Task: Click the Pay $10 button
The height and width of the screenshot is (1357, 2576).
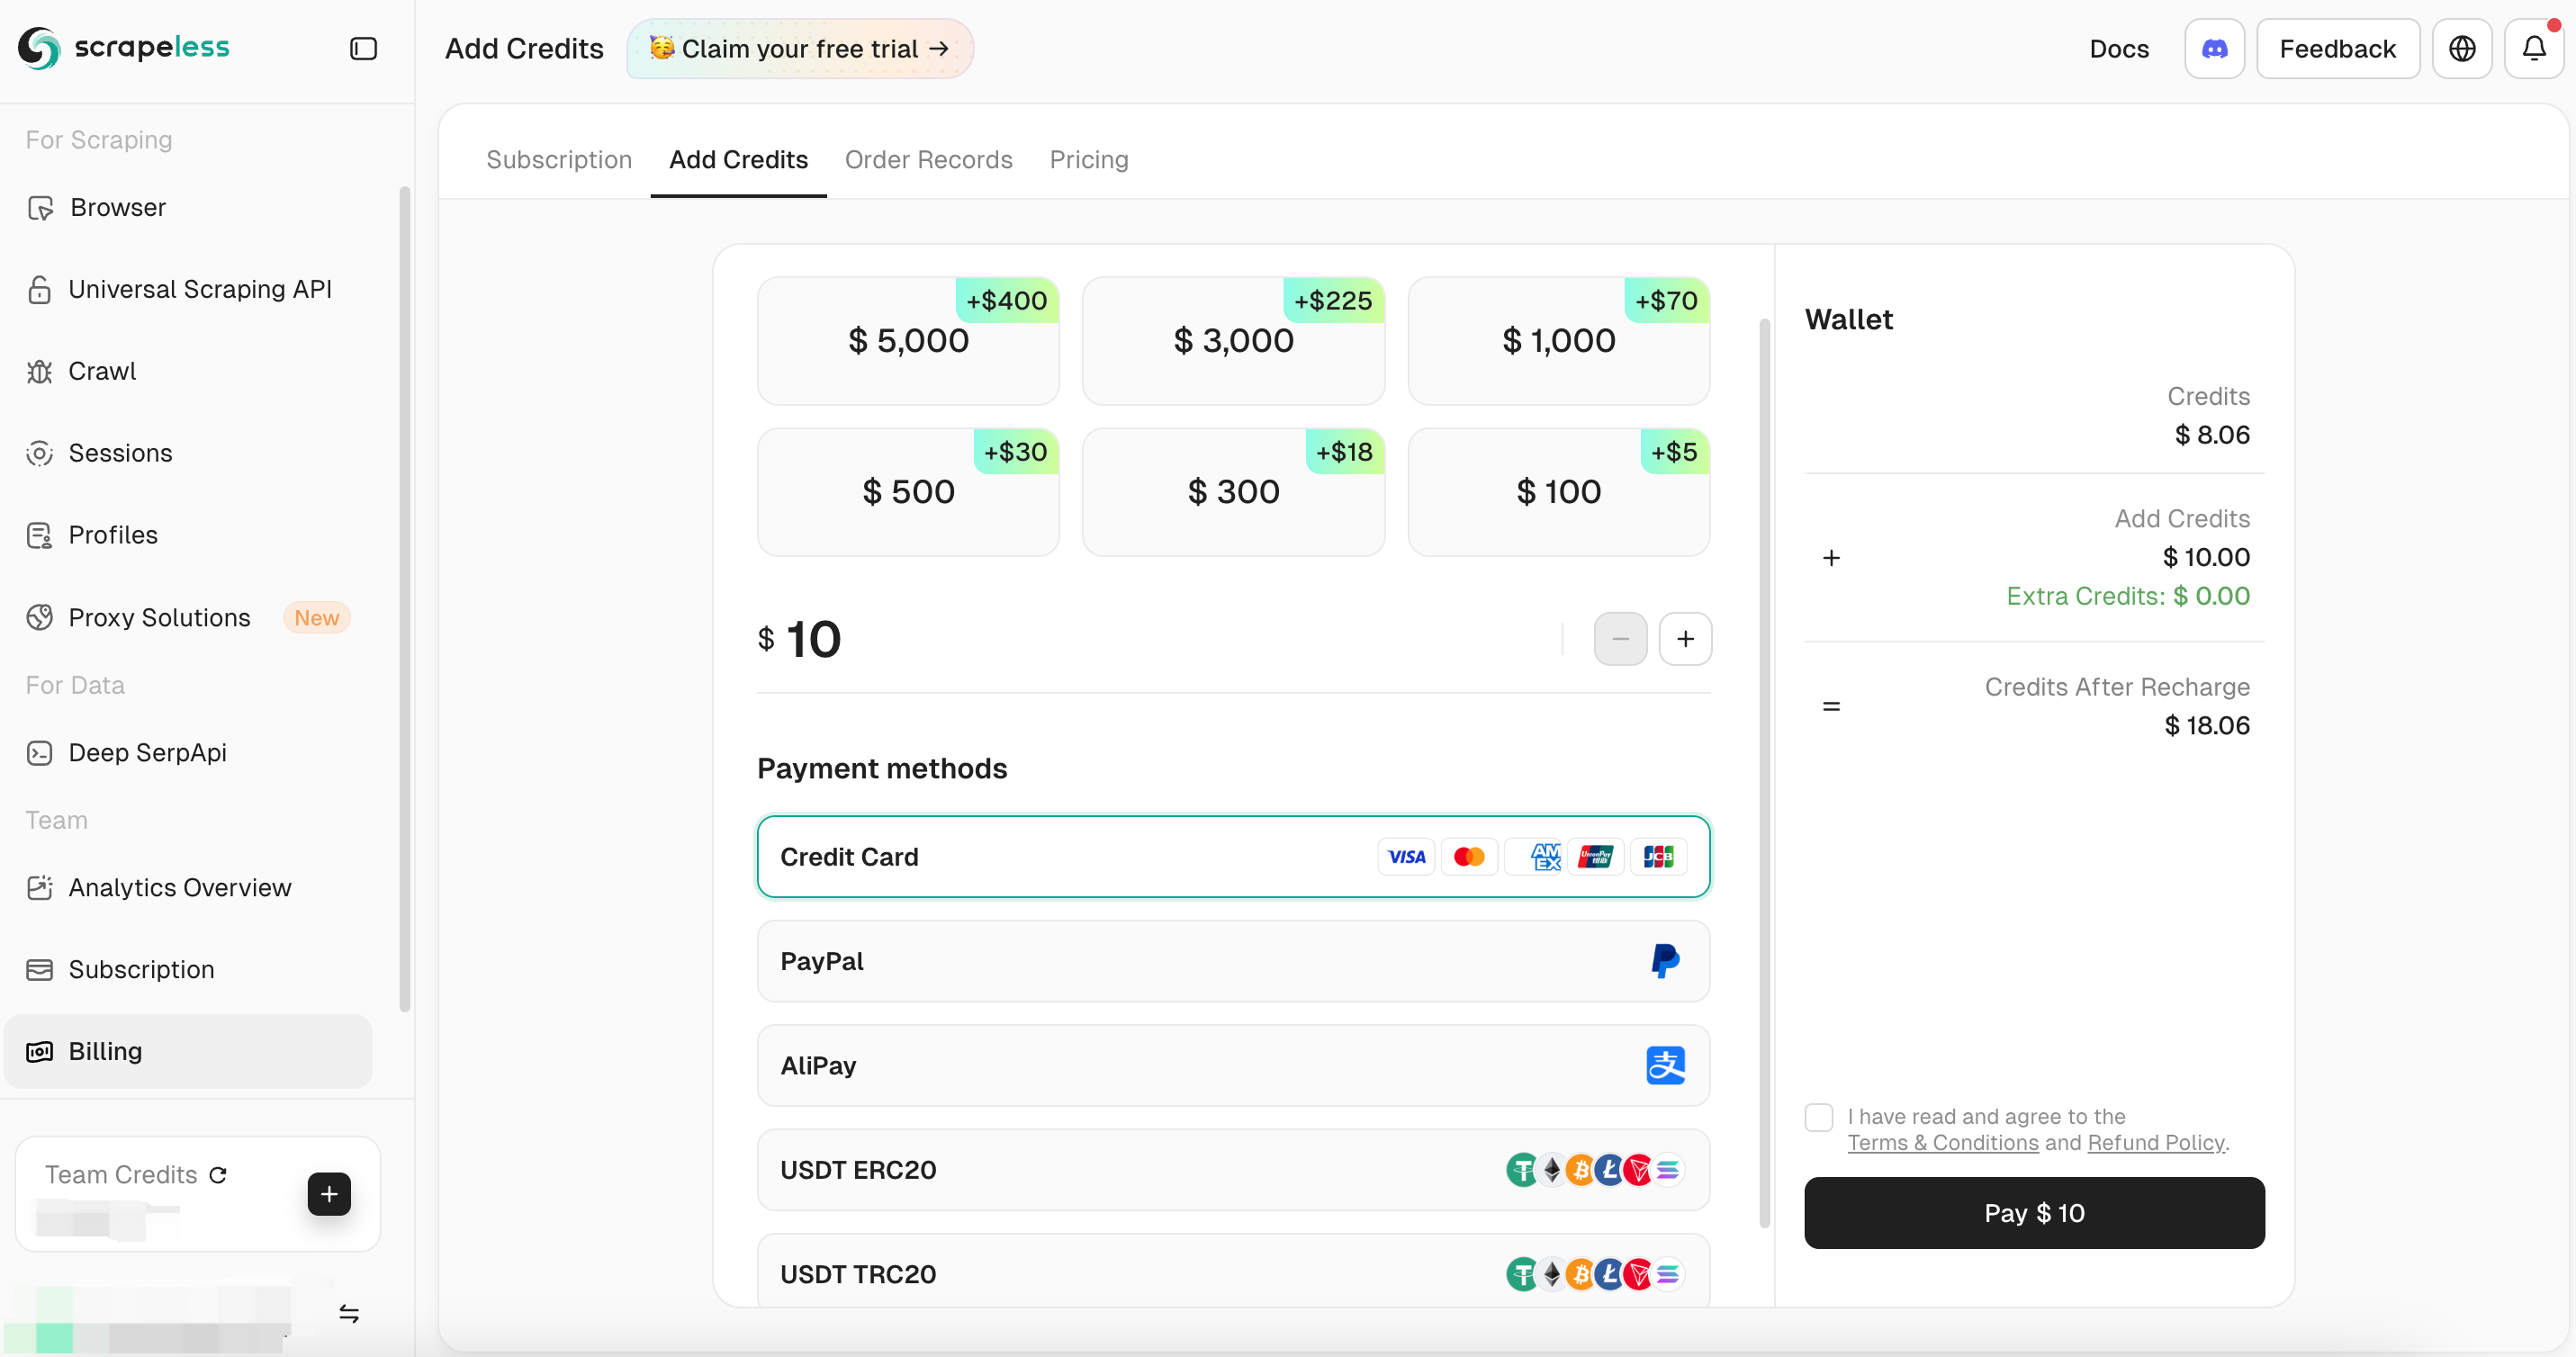Action: pyautogui.click(x=2033, y=1213)
